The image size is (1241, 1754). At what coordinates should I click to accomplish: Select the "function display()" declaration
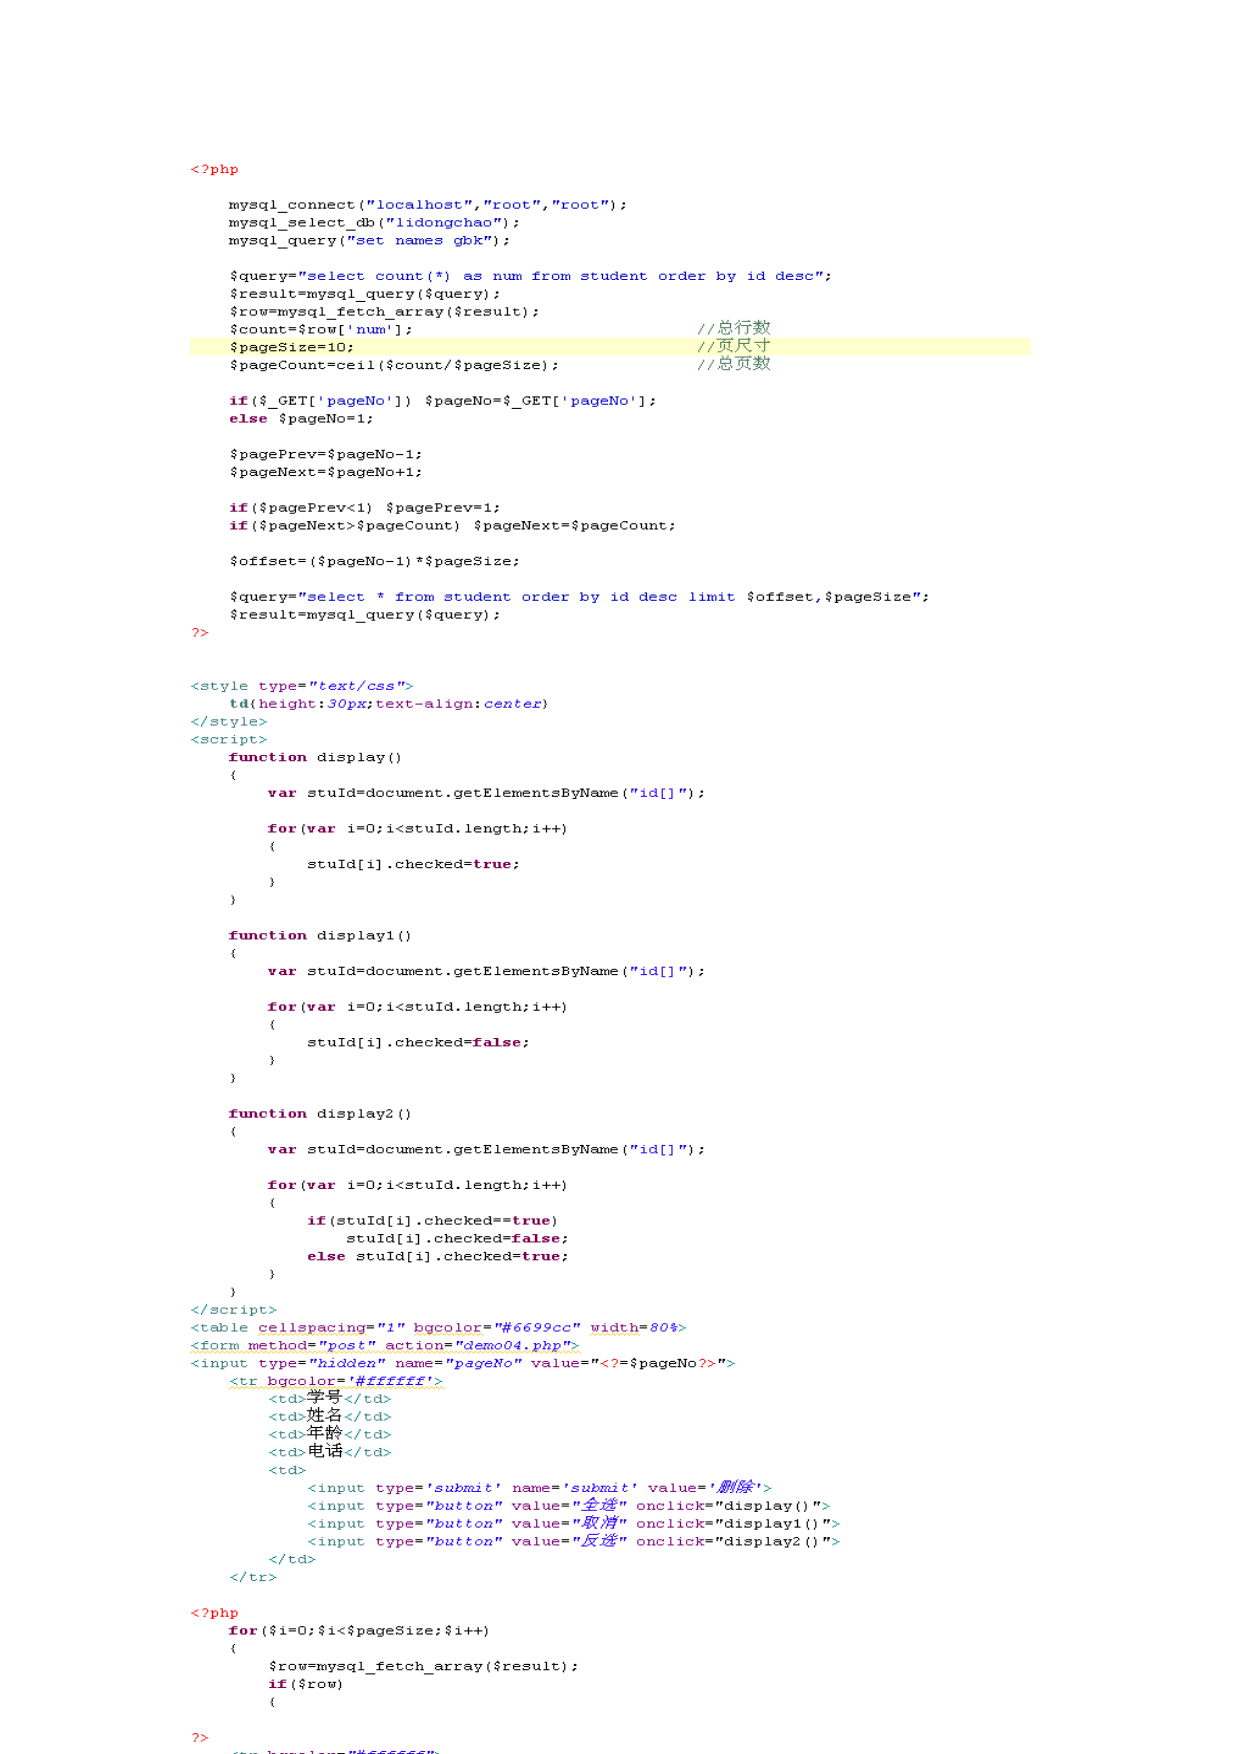(315, 758)
